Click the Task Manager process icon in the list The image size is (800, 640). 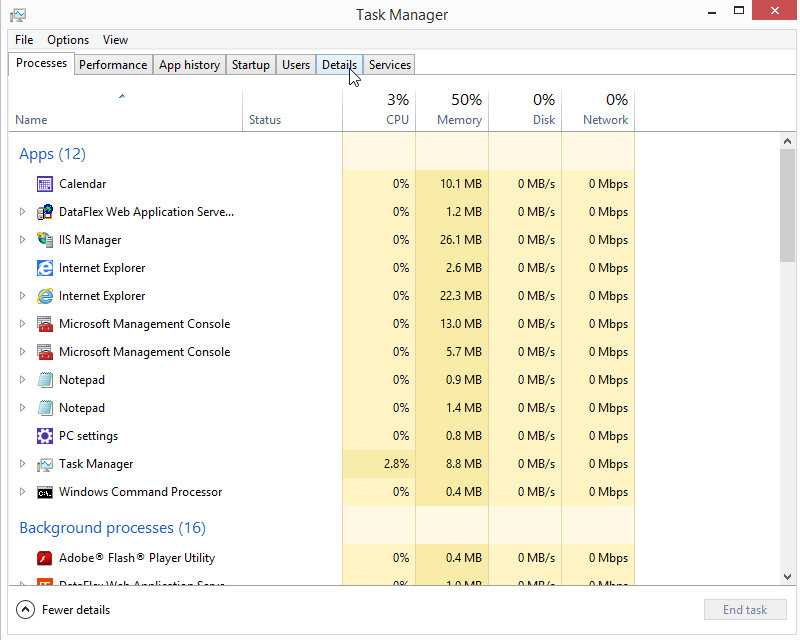point(45,464)
